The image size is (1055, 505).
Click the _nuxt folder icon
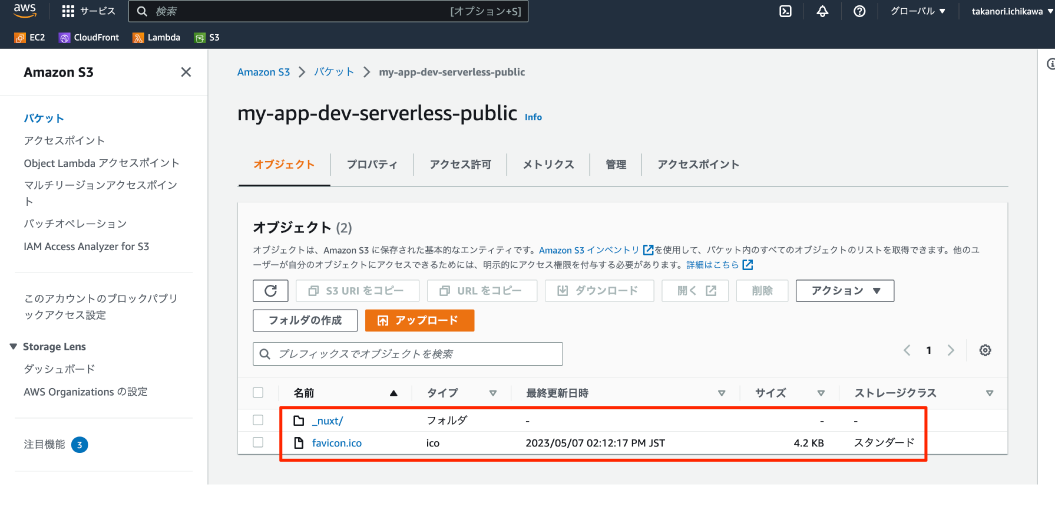pyautogui.click(x=299, y=421)
